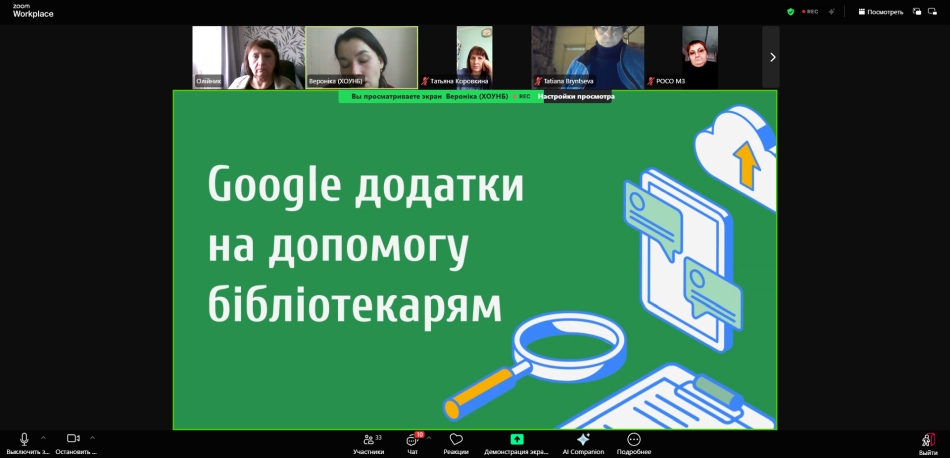The width and height of the screenshot is (950, 458).
Task: Expand audio options caret beside microphone
Action: (43, 437)
